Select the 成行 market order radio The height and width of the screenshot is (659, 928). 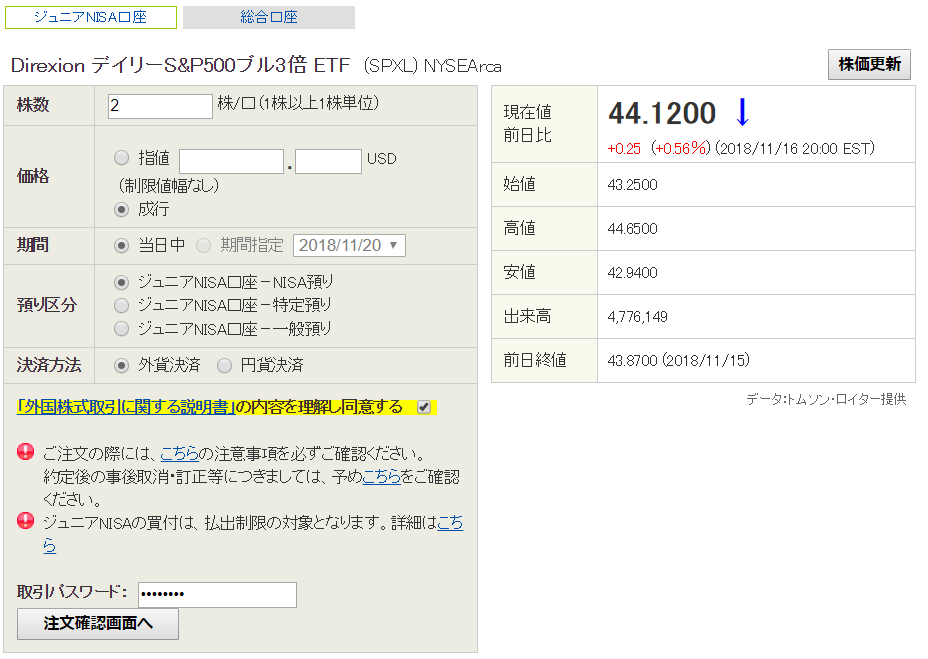pos(121,209)
